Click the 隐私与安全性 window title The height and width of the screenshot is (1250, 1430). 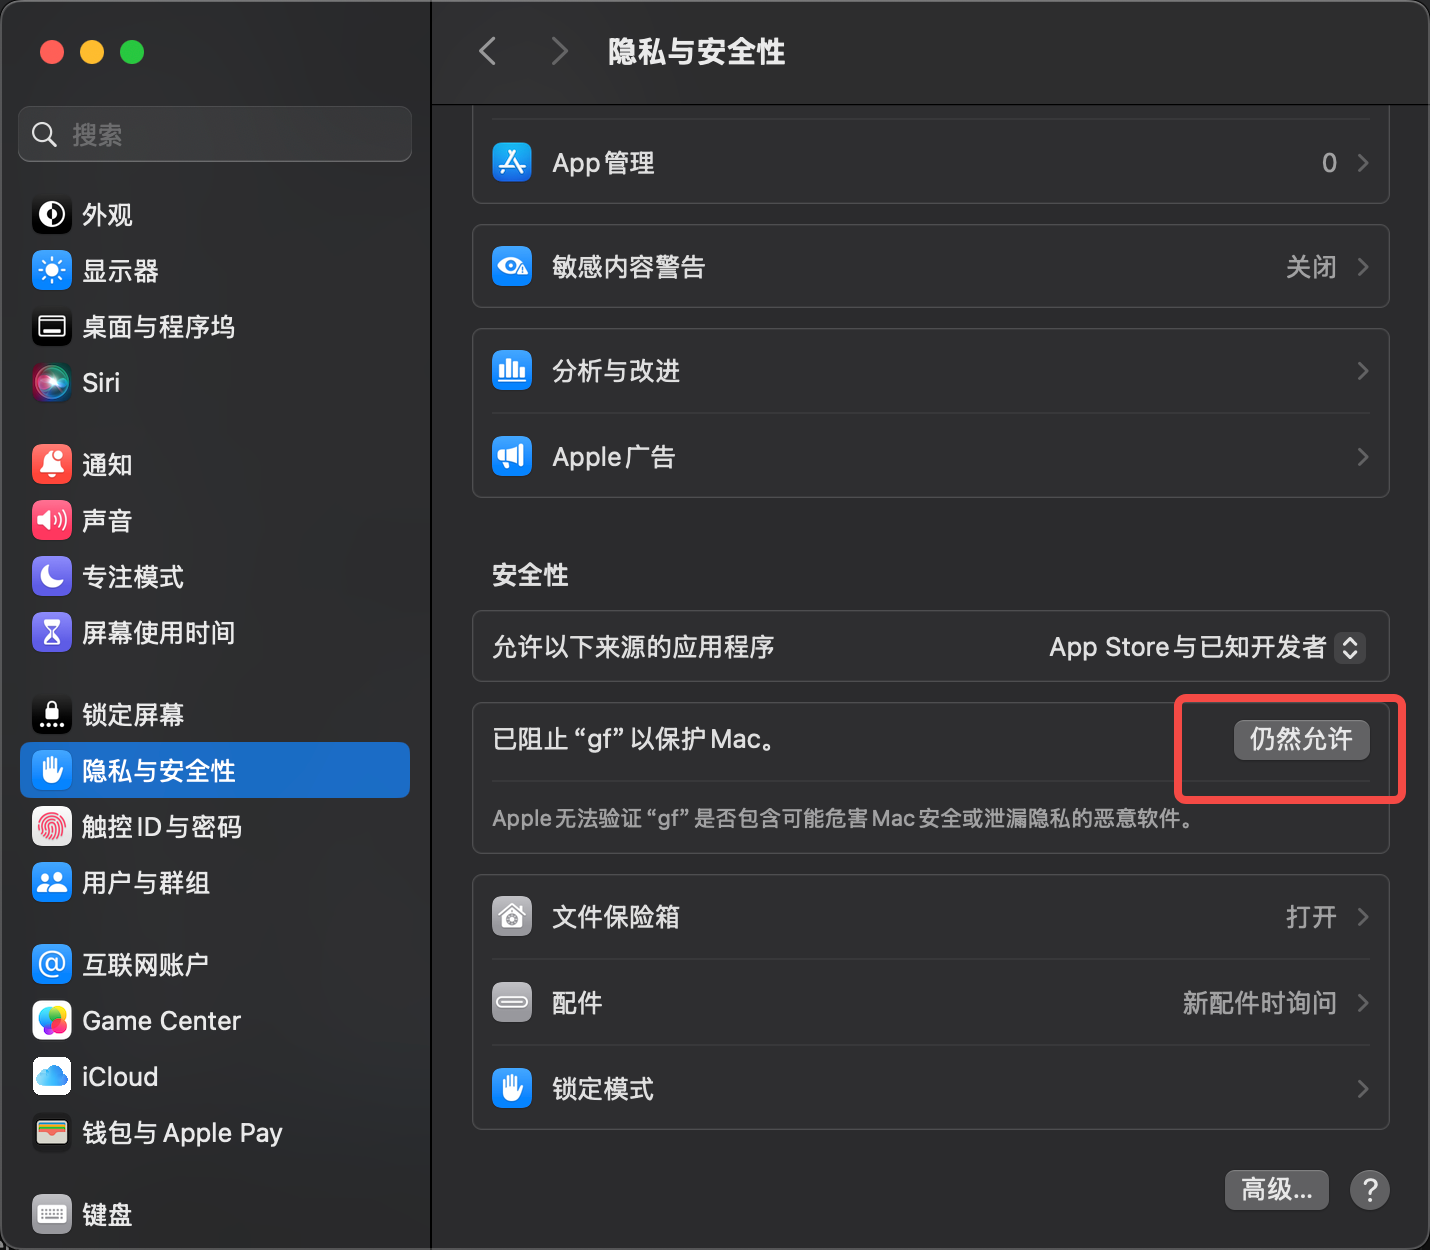point(697,52)
